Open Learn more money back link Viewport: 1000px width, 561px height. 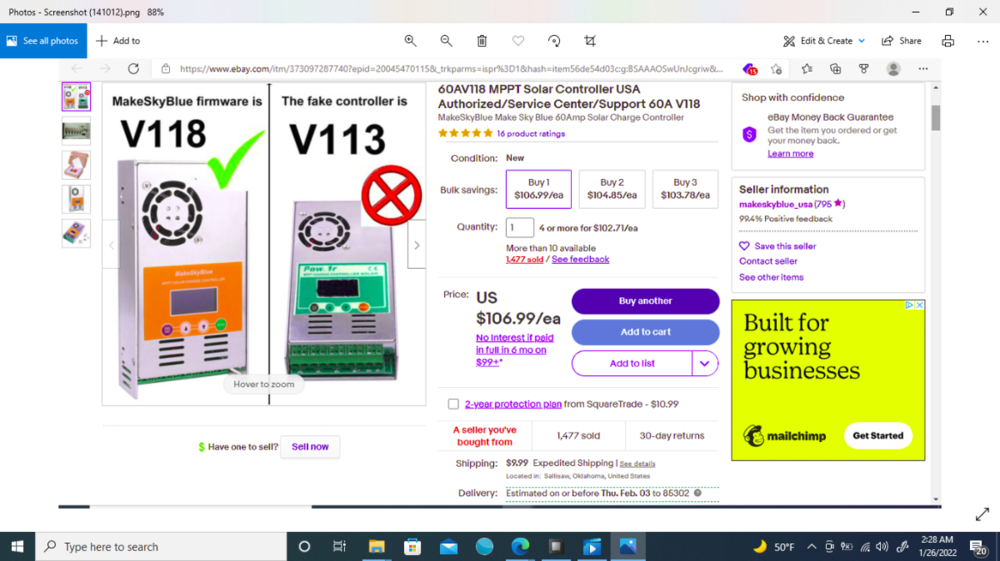point(790,154)
